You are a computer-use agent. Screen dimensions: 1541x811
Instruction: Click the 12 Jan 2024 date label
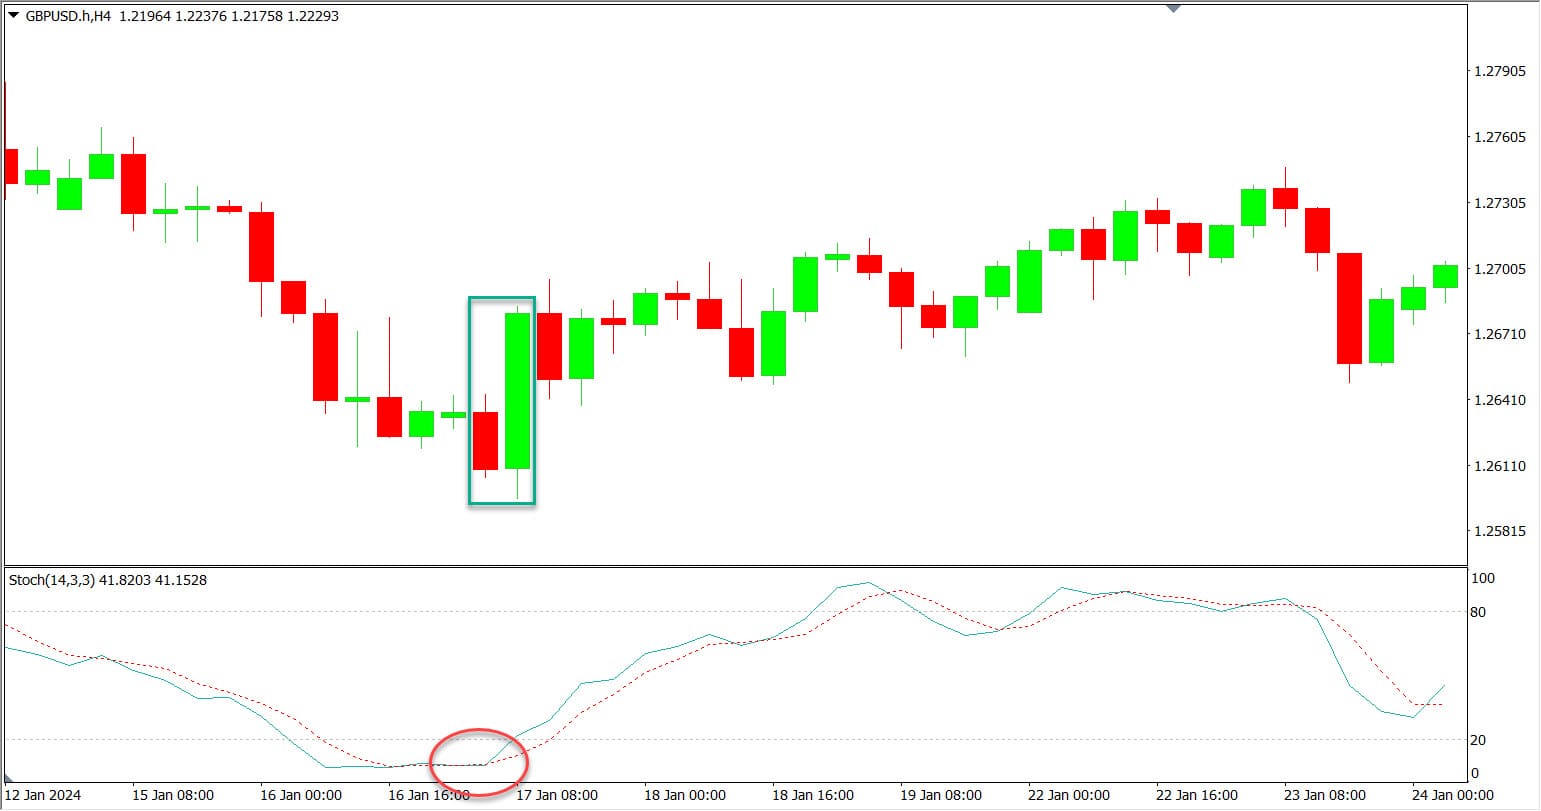pyautogui.click(x=44, y=796)
